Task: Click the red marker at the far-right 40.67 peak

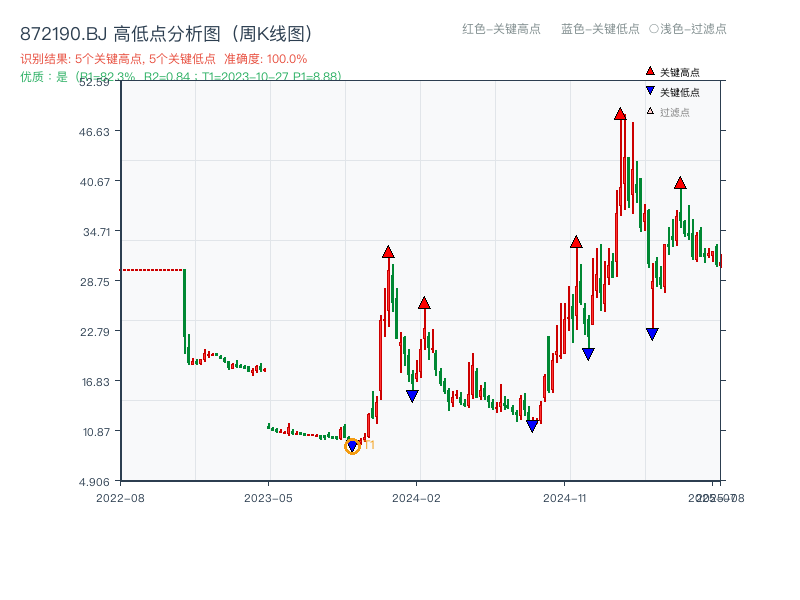Action: point(681,183)
